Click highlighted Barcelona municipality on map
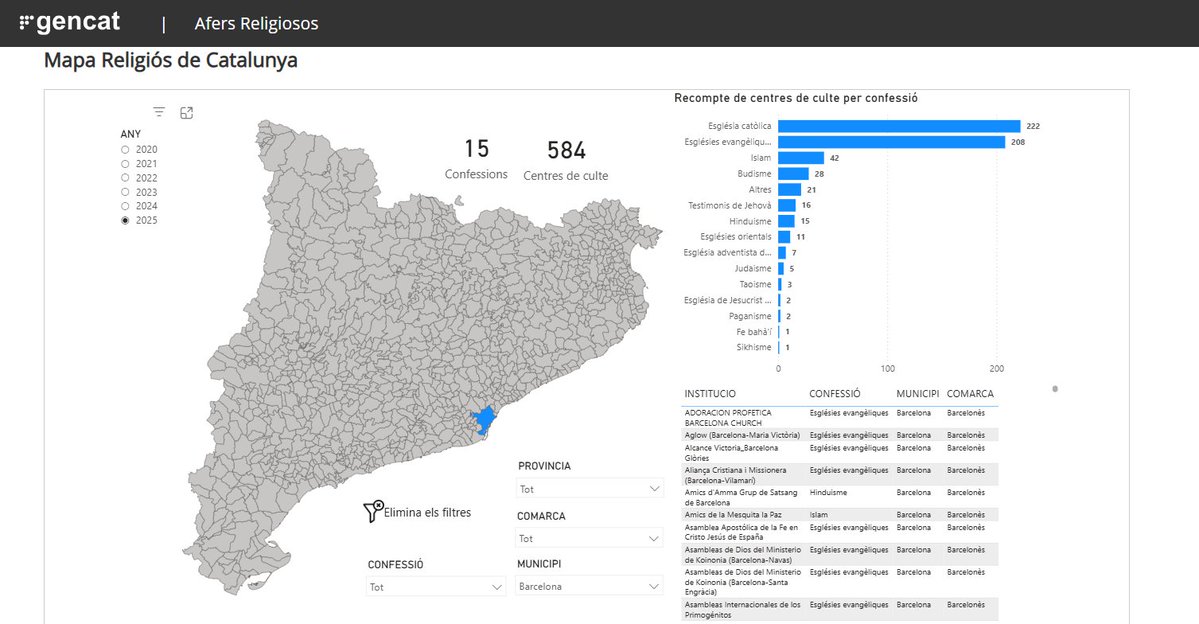Screen dimensions: 1199x624 [483, 419]
